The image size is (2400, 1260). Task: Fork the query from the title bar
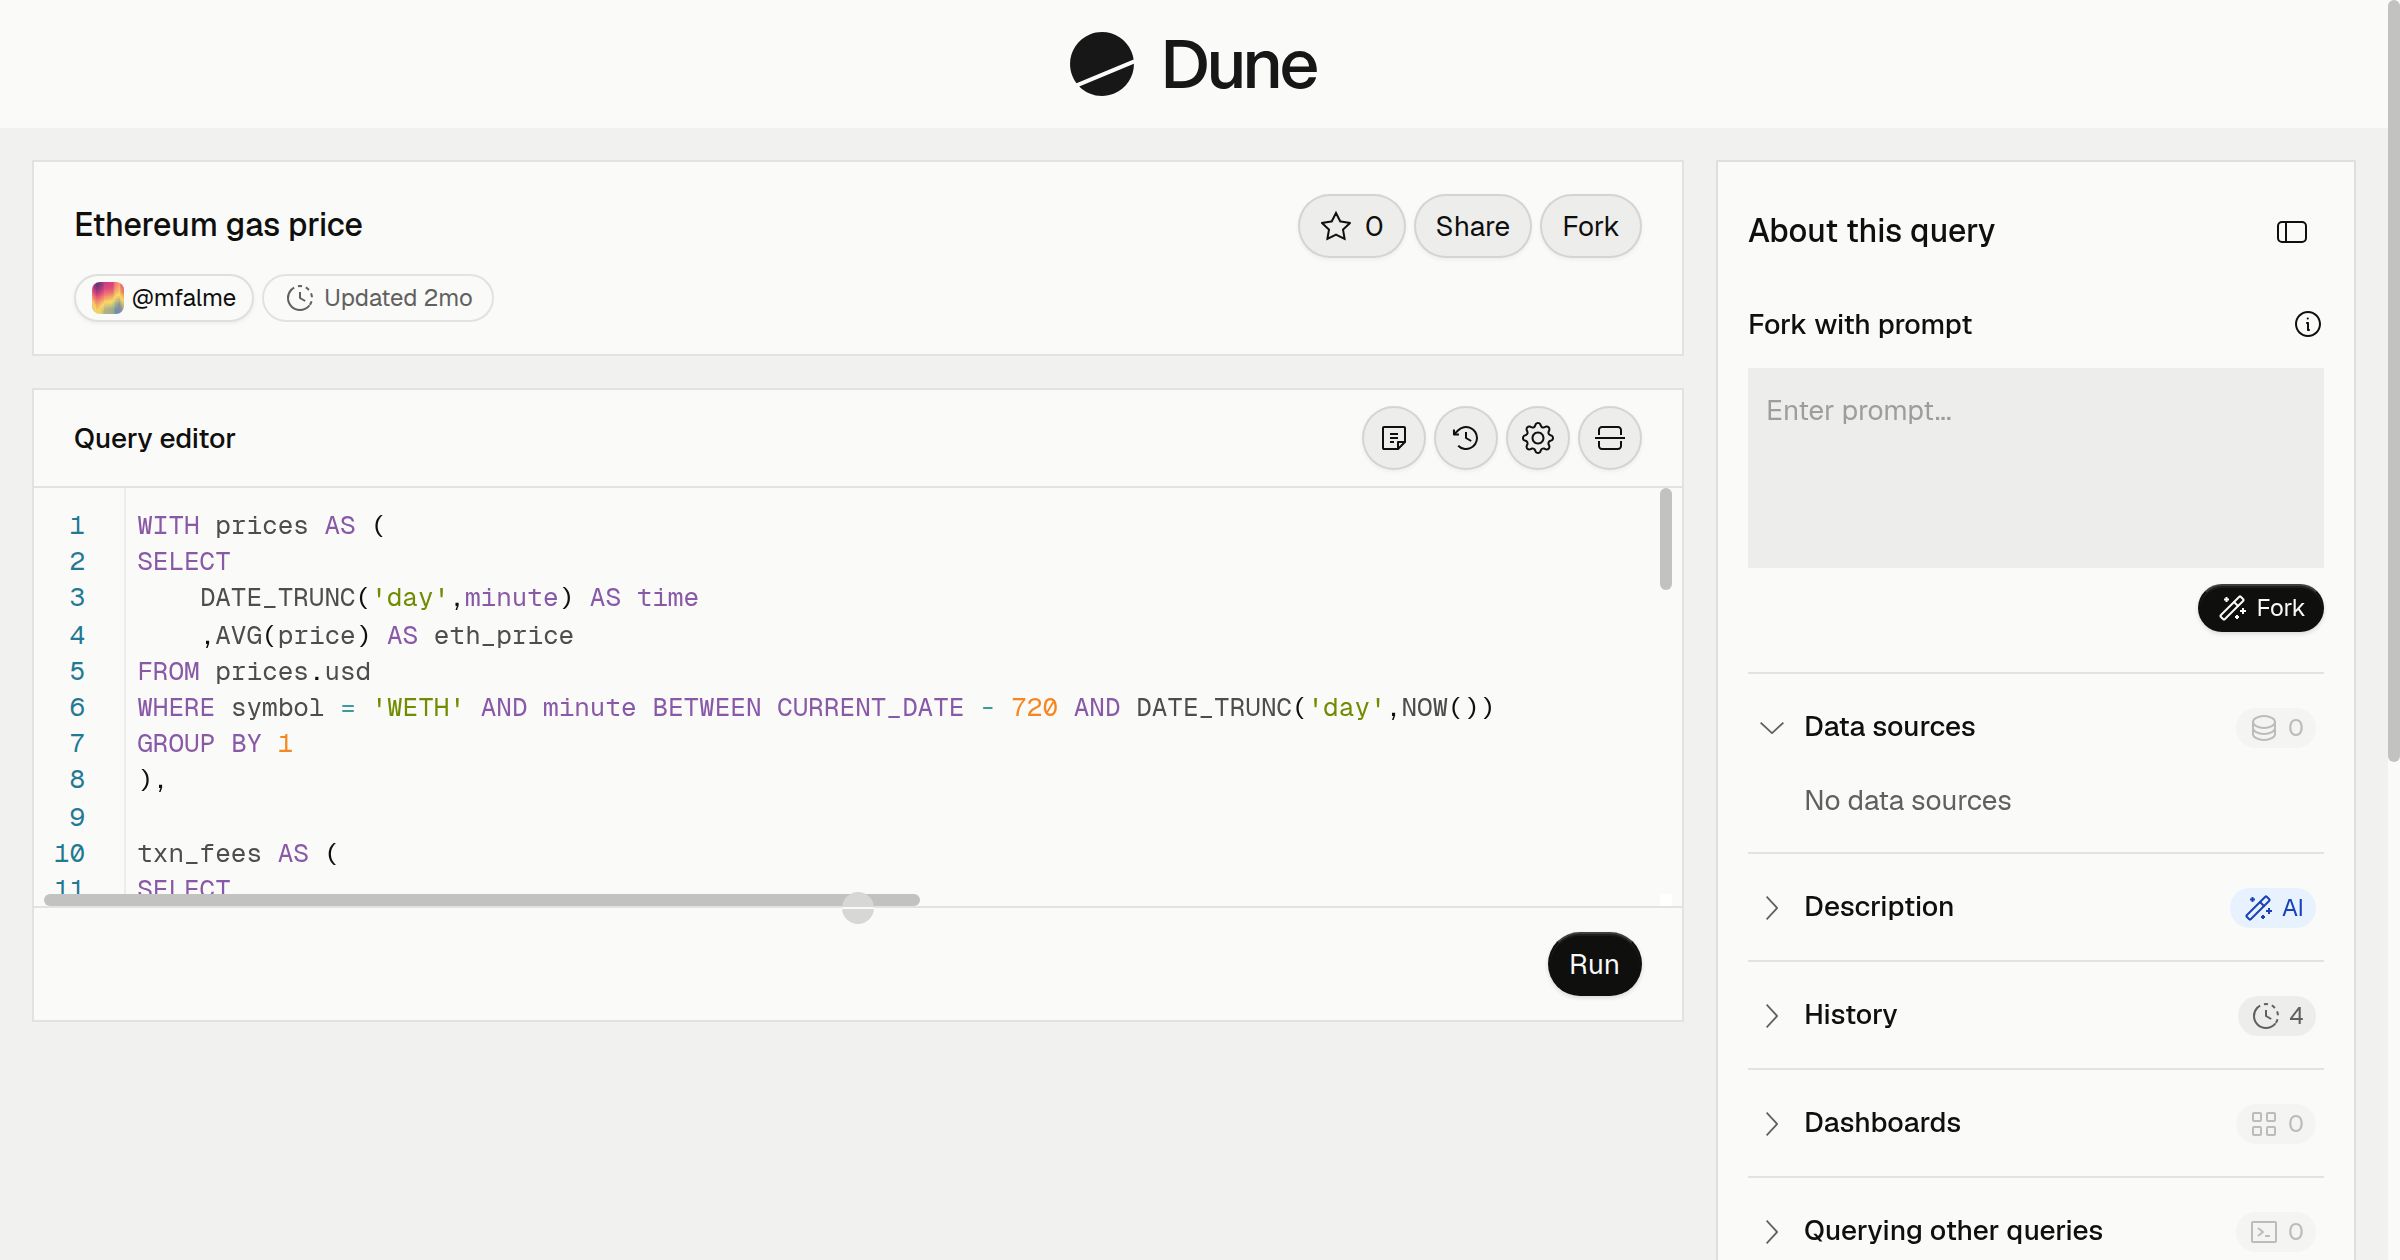click(x=1590, y=226)
